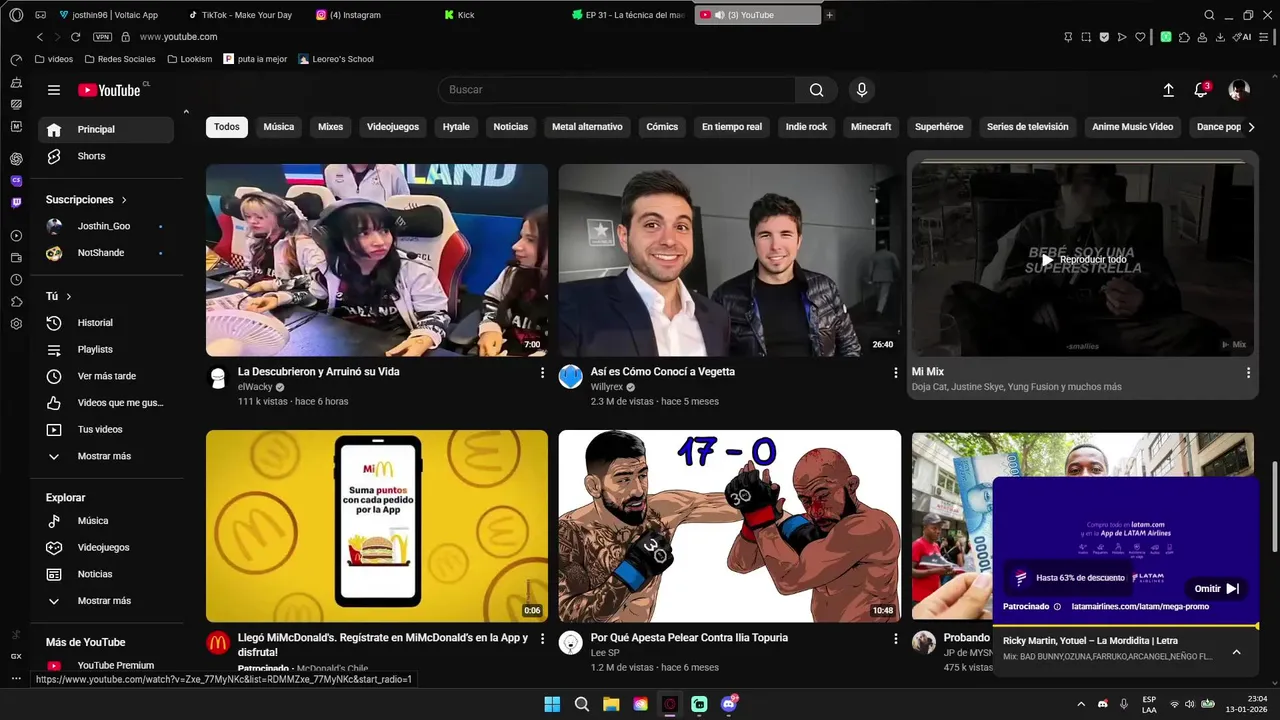Click the ad progress bar in mini player
The image size is (1280, 720).
point(1125,626)
